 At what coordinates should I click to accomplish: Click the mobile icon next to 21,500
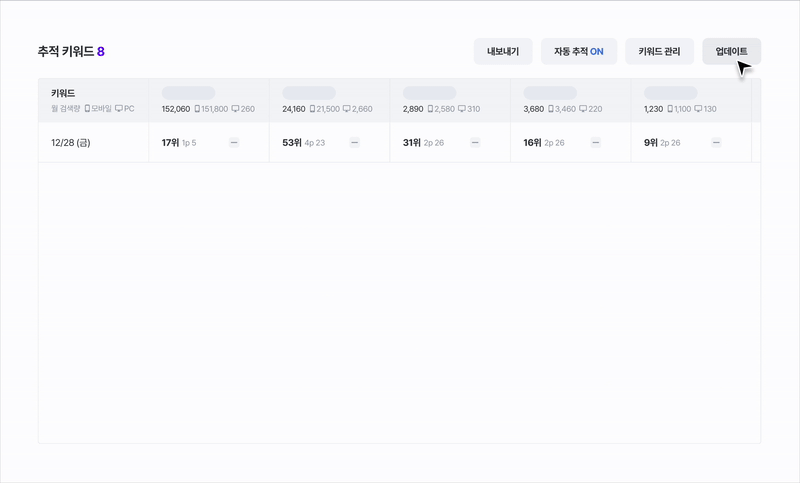[312, 109]
